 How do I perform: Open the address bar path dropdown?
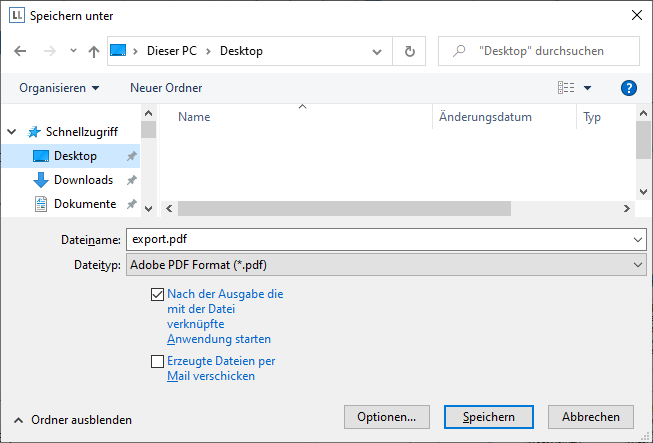pos(375,51)
